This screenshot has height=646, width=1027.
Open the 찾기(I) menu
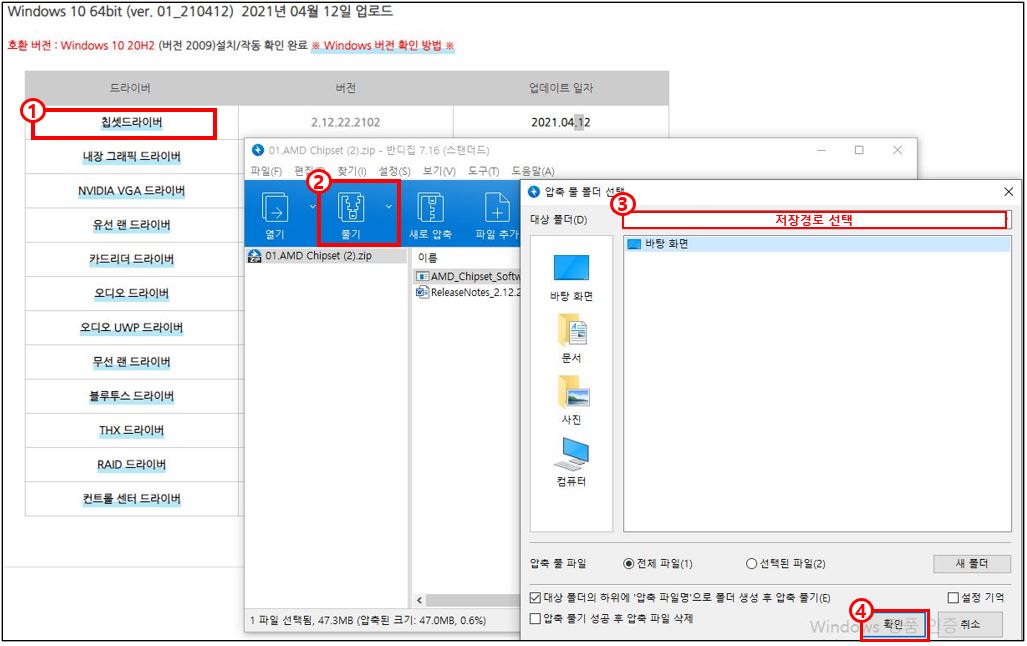click(352, 171)
